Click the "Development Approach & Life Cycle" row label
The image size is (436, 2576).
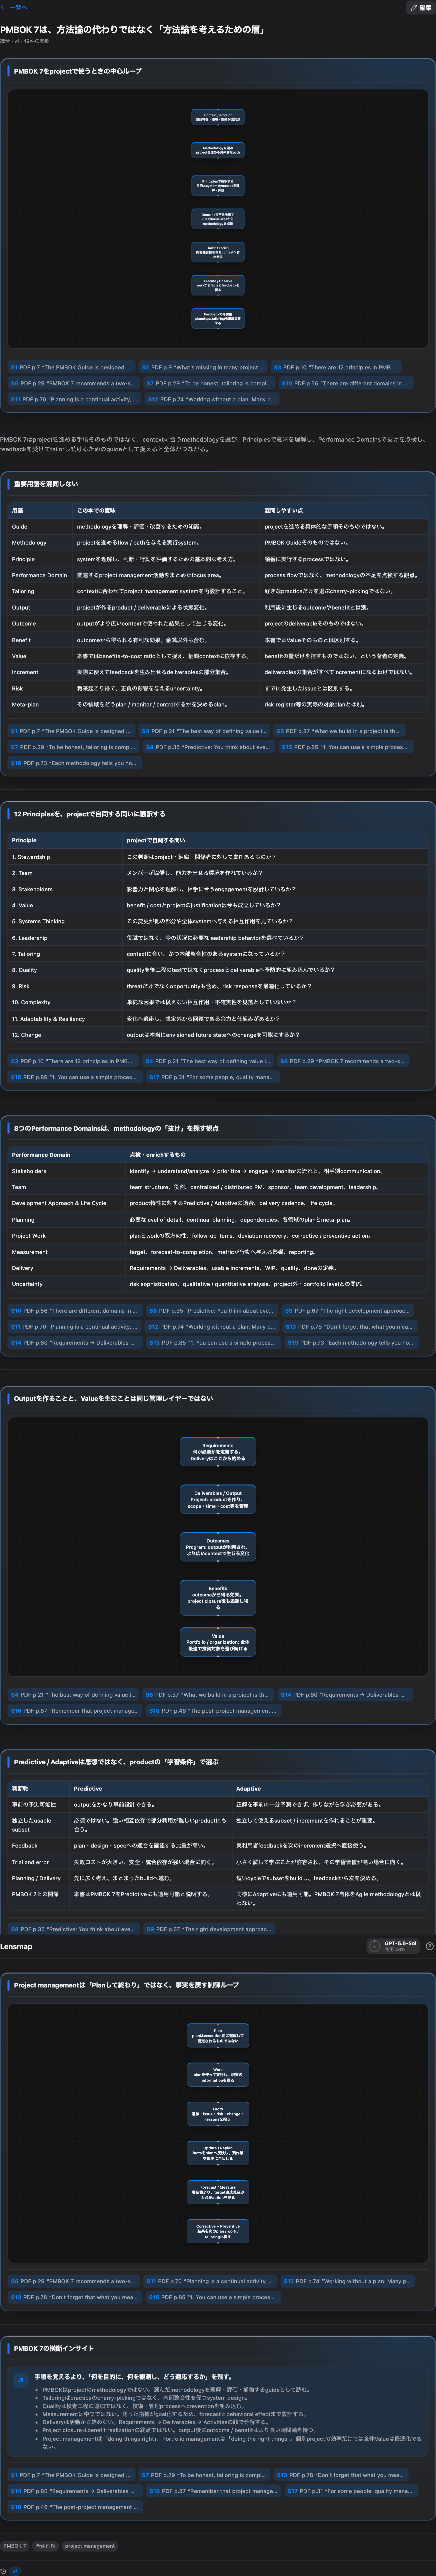59,1203
